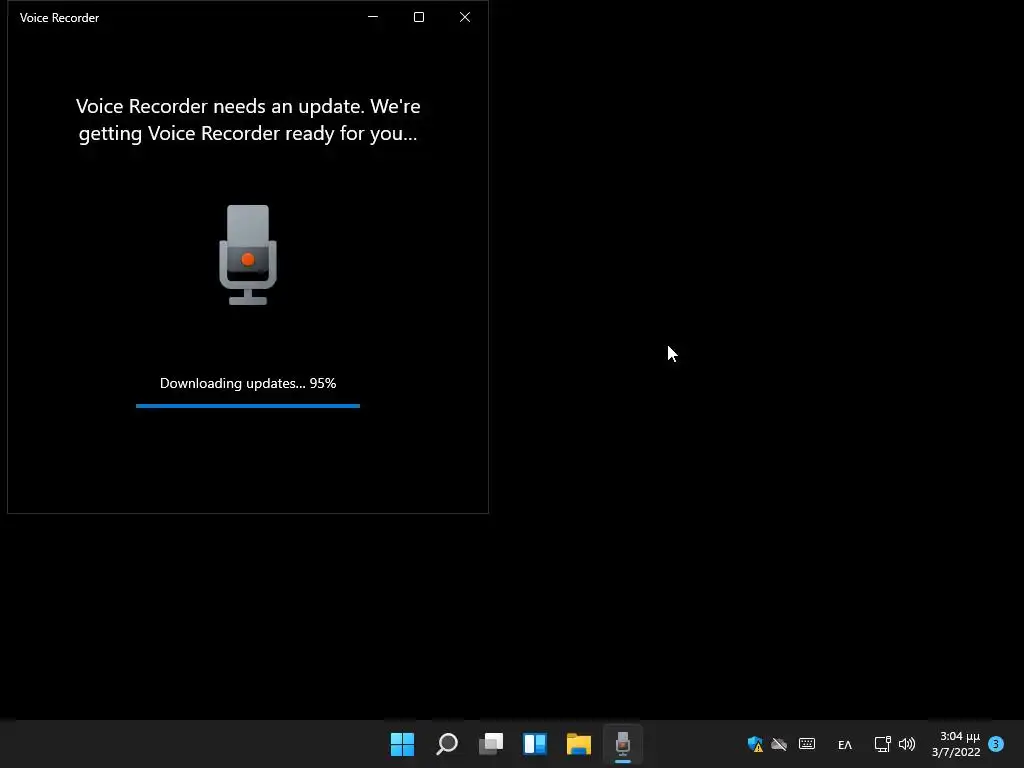1024x768 pixels.
Task: Click the microphone image in Voice Recorder
Action: 248,255
